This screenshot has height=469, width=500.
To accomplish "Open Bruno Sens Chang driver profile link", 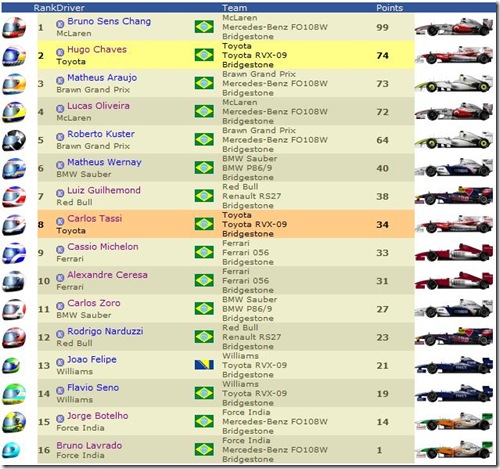I will coord(109,21).
